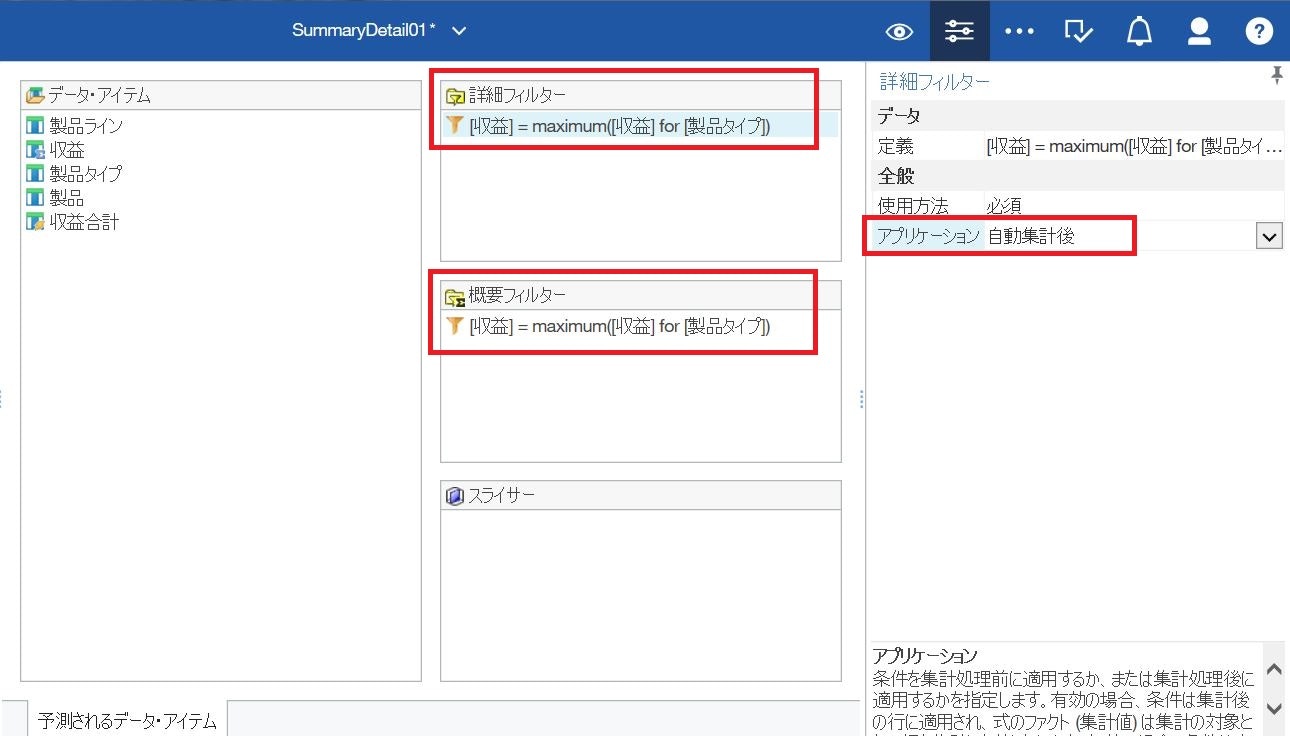Viewport: 1290px width, 736px height.
Task: Click the 詳細フィルター properties pane title
Action: click(935, 81)
